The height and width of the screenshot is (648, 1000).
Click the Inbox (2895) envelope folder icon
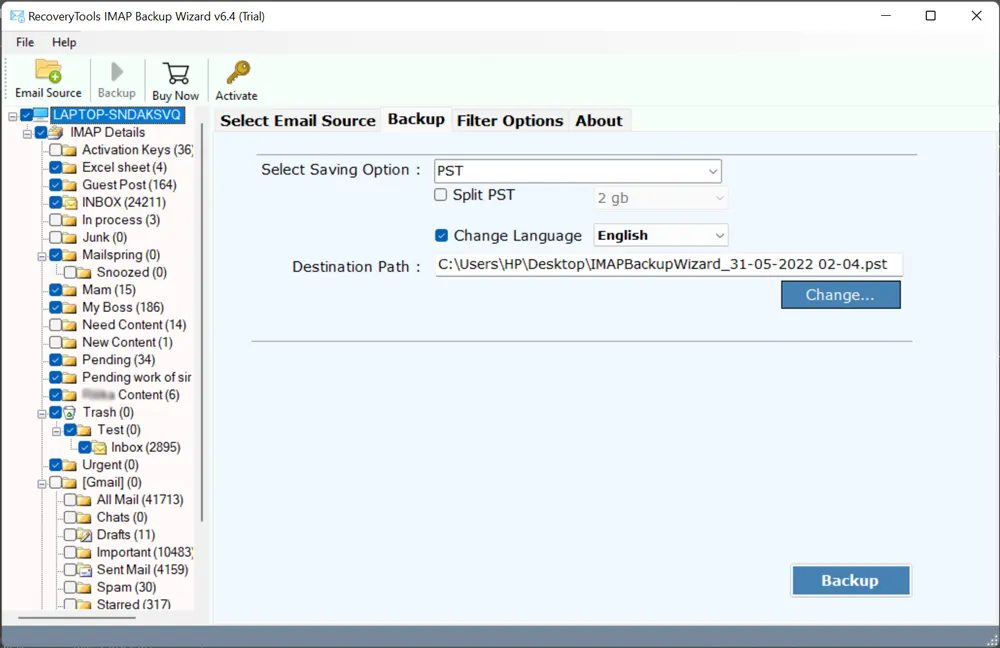[x=99, y=448]
